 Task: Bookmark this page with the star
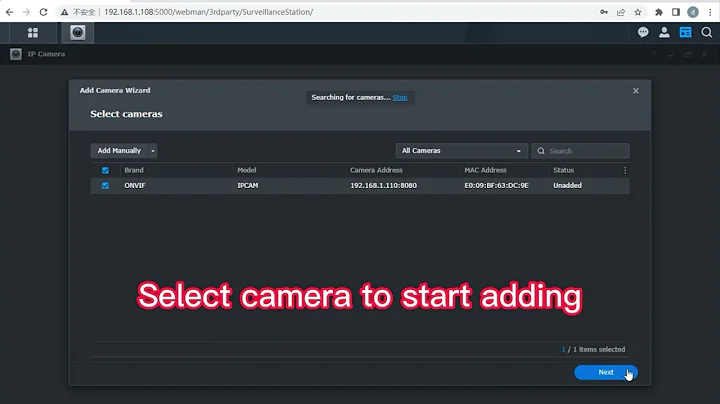pos(638,12)
